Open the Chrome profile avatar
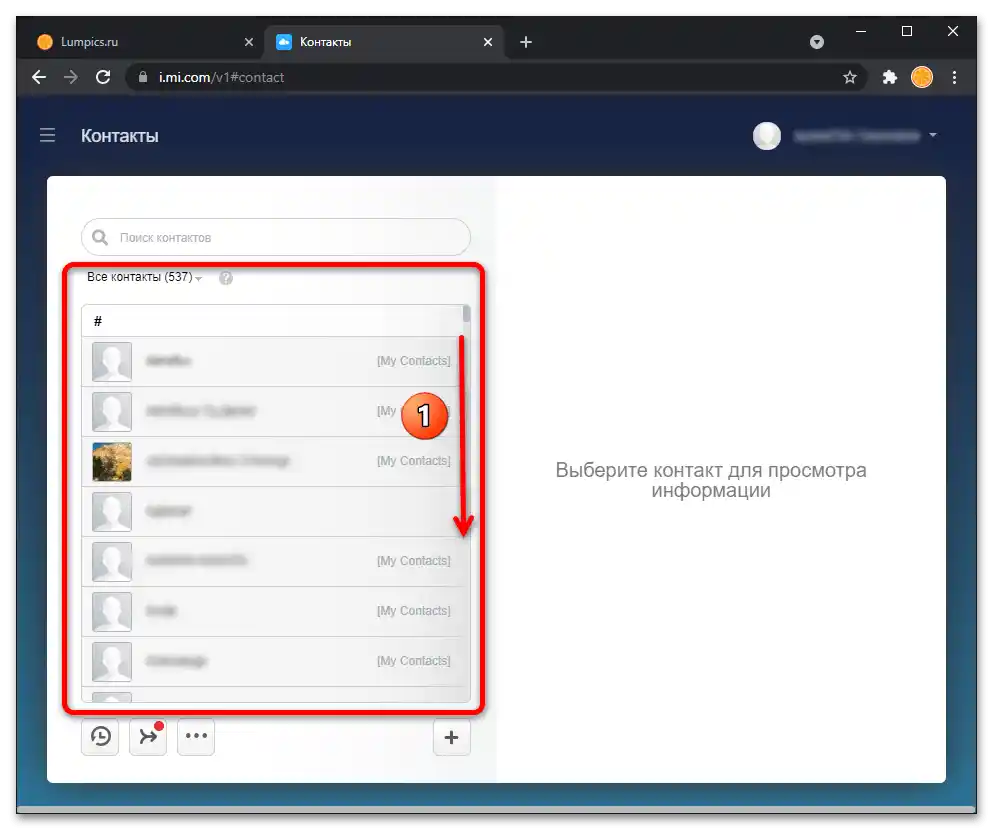The image size is (993, 830). [x=921, y=77]
